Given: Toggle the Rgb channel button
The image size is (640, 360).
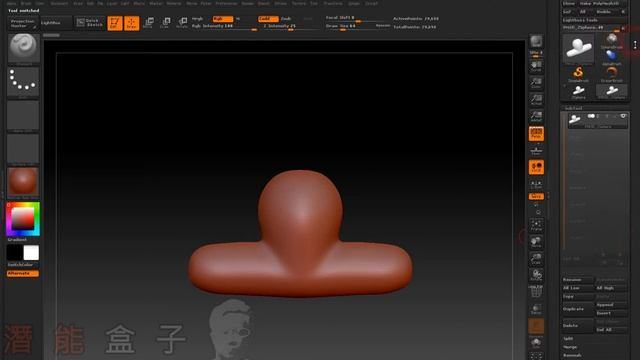Looking at the screenshot, I should [x=223, y=19].
